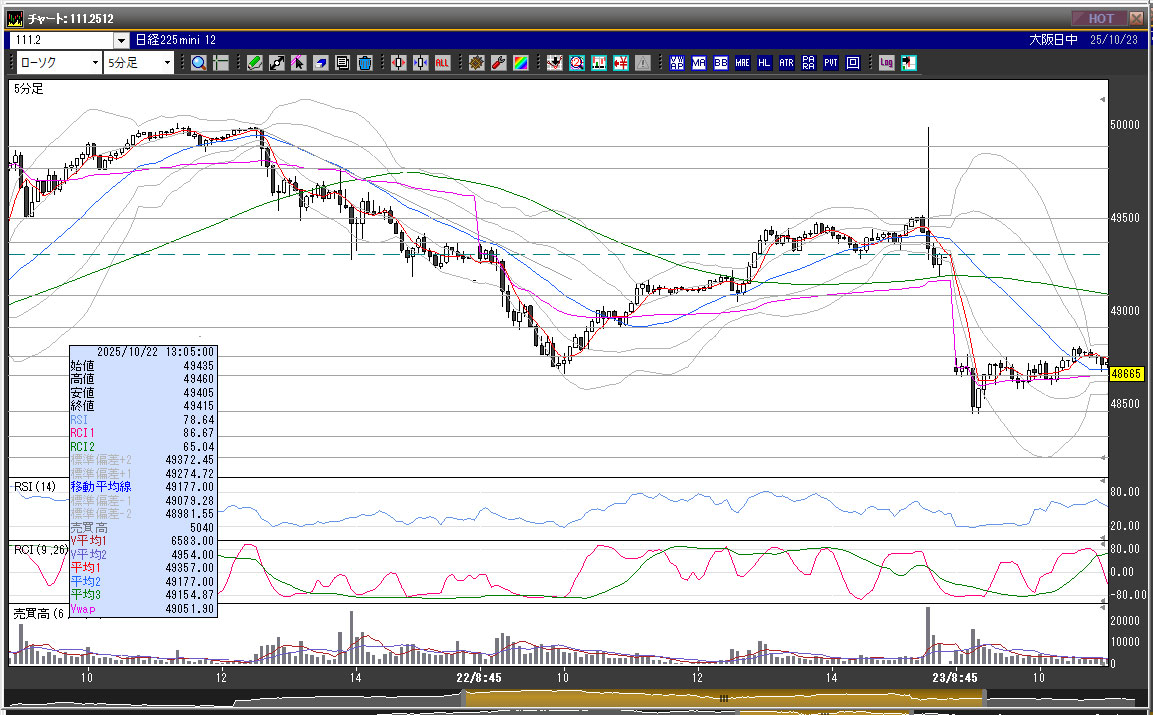The image size is (1153, 715).
Task: Toggle the MA moving average indicator
Action: [x=698, y=63]
